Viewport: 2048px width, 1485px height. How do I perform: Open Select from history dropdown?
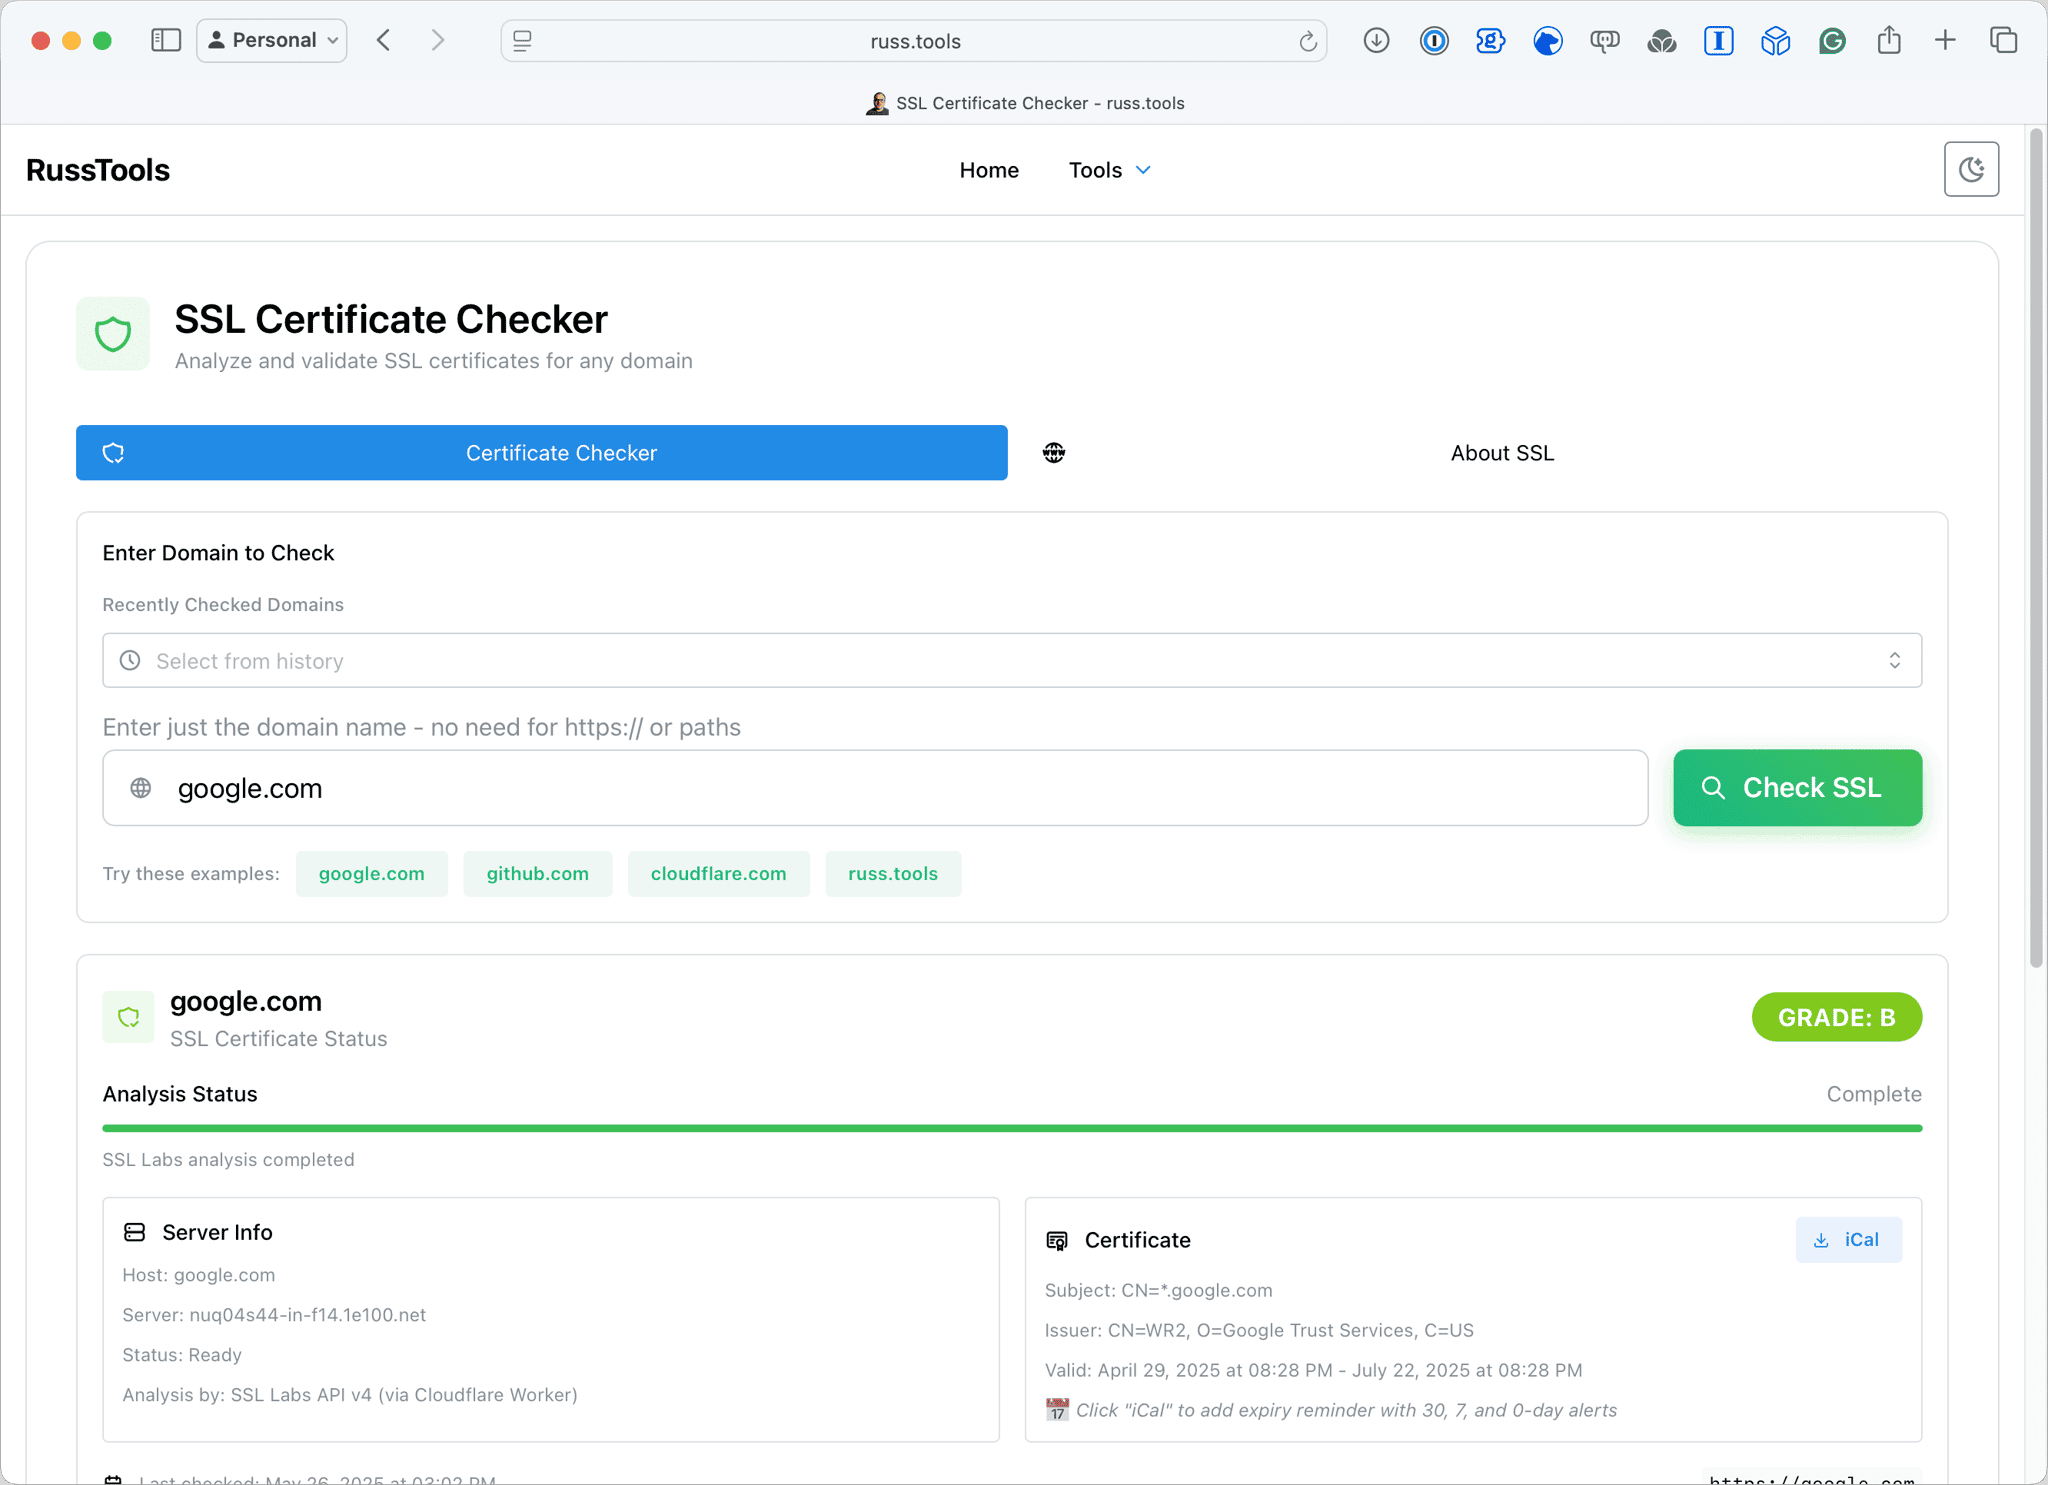pyautogui.click(x=1011, y=660)
